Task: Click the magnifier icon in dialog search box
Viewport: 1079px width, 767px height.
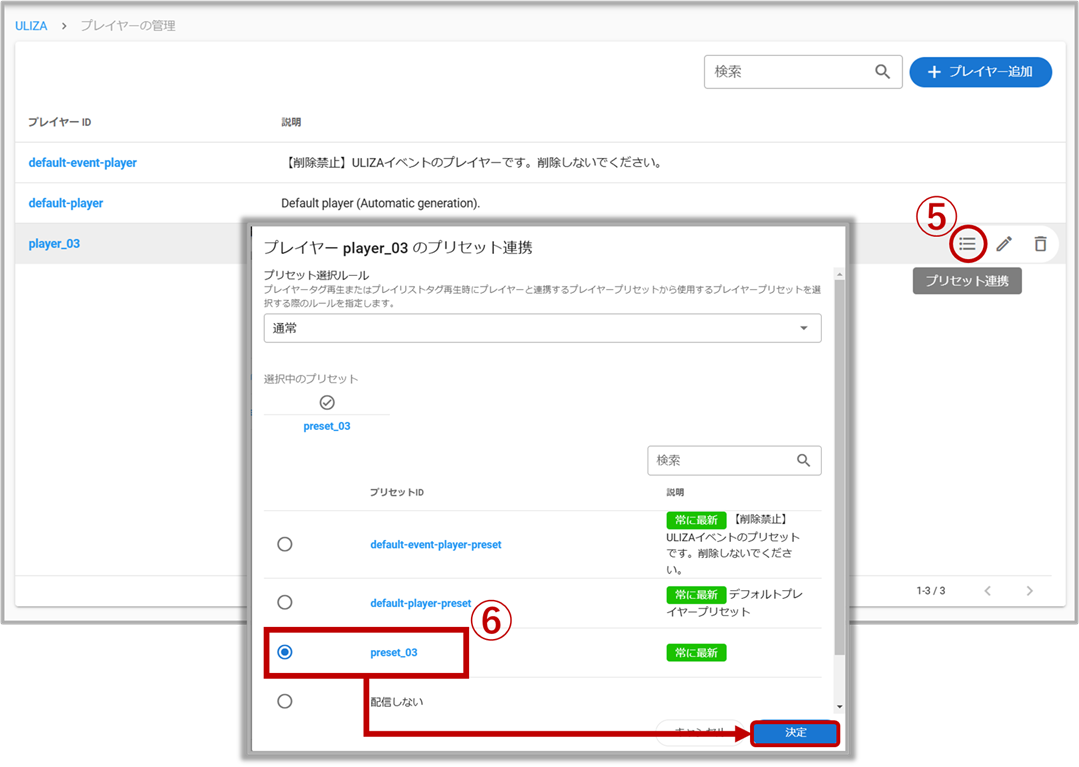Action: [x=803, y=460]
